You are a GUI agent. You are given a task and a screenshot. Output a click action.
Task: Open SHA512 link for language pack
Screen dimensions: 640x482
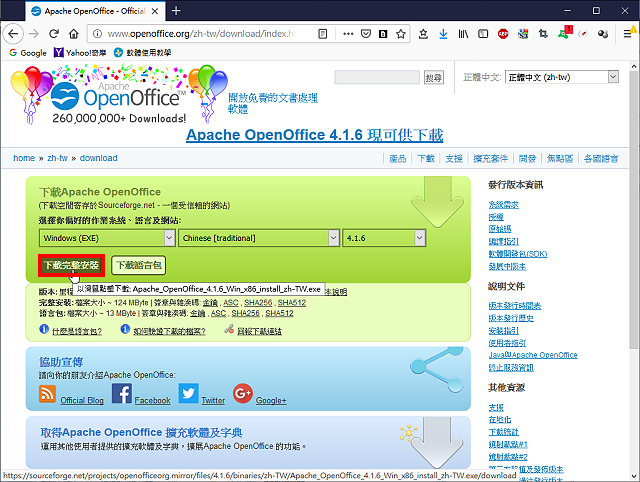tap(279, 313)
